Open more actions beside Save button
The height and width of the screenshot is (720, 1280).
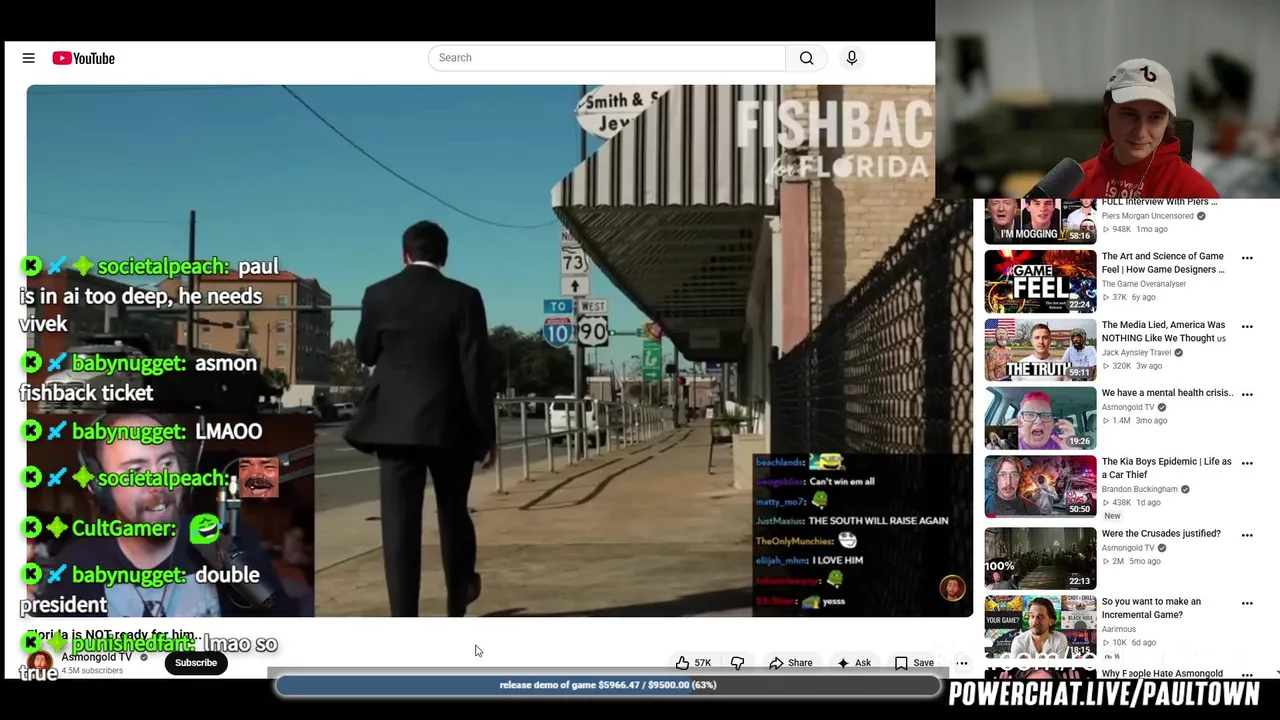pos(962,663)
